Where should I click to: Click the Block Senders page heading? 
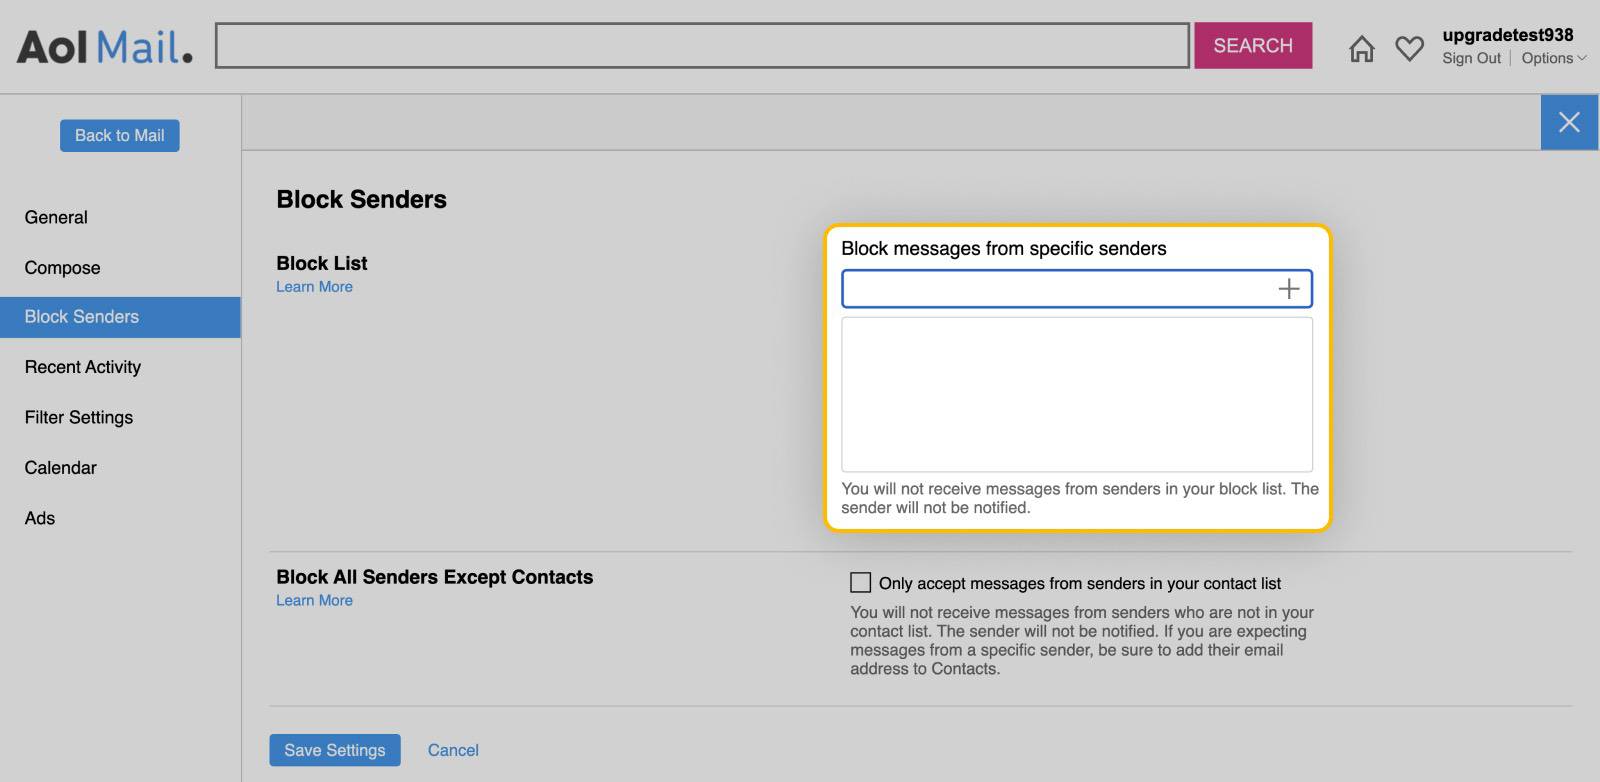click(361, 199)
